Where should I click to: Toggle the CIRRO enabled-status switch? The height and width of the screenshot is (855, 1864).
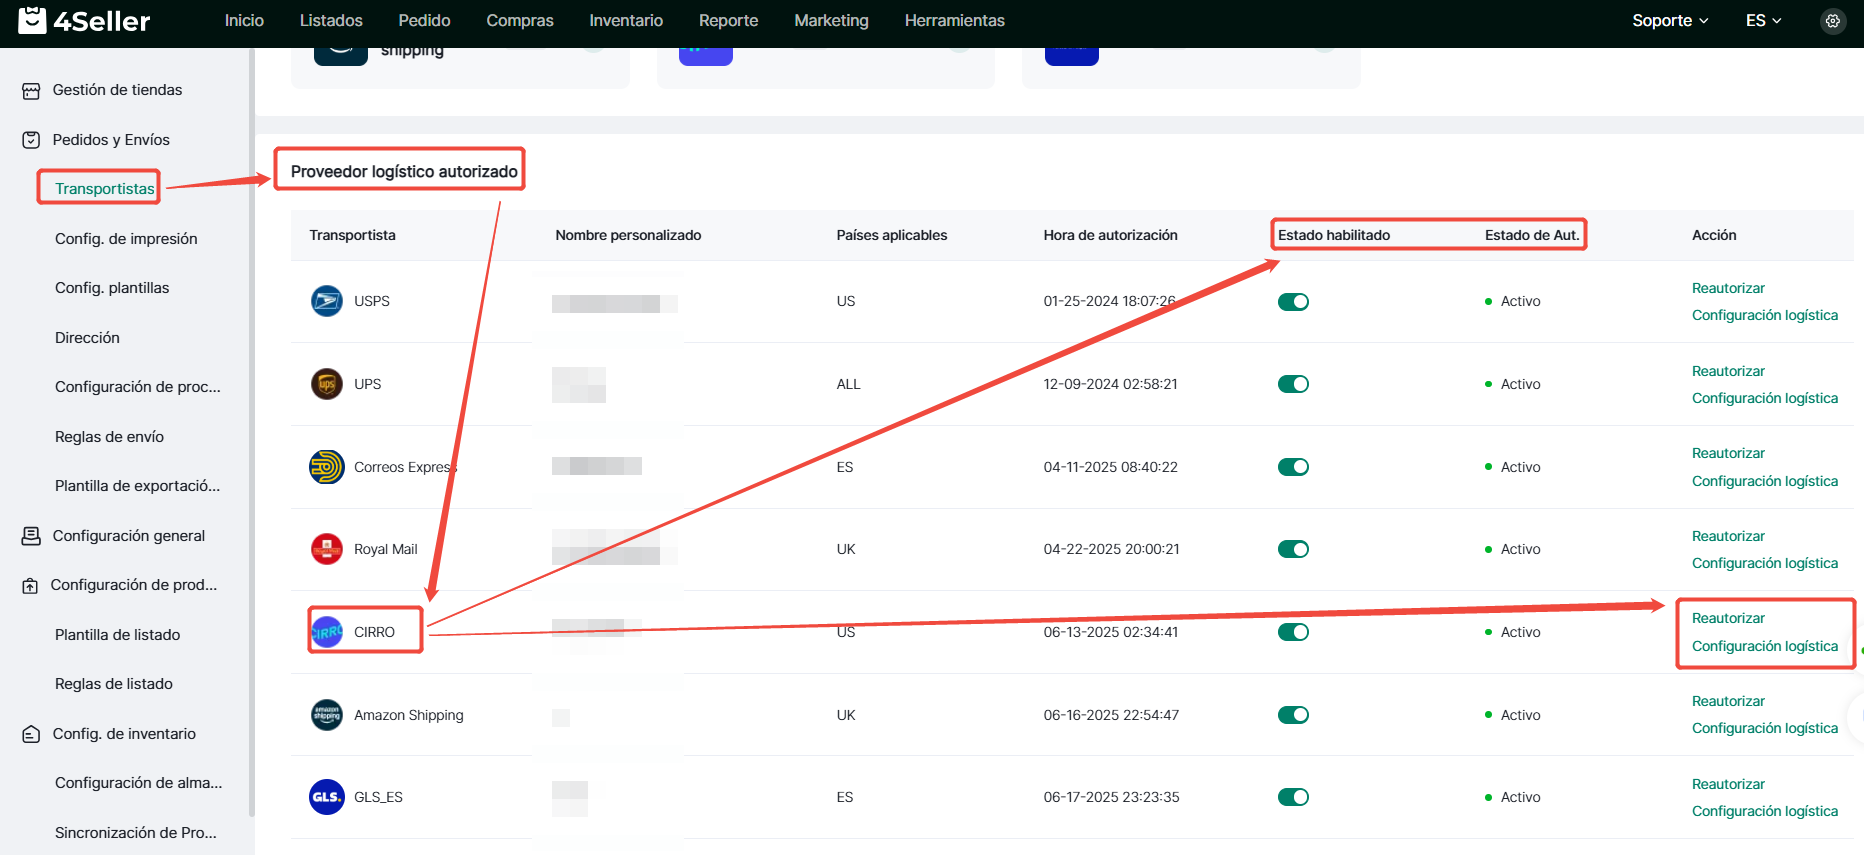coord(1293,632)
